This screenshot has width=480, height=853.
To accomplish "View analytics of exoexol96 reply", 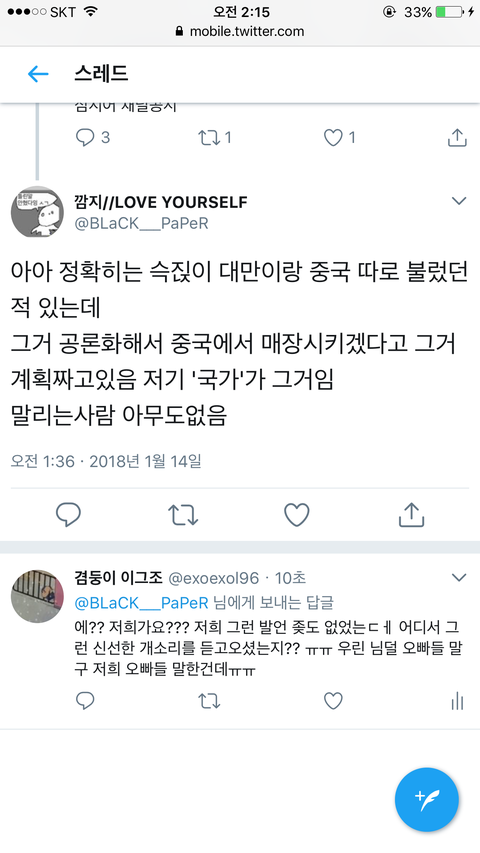I will tap(457, 701).
